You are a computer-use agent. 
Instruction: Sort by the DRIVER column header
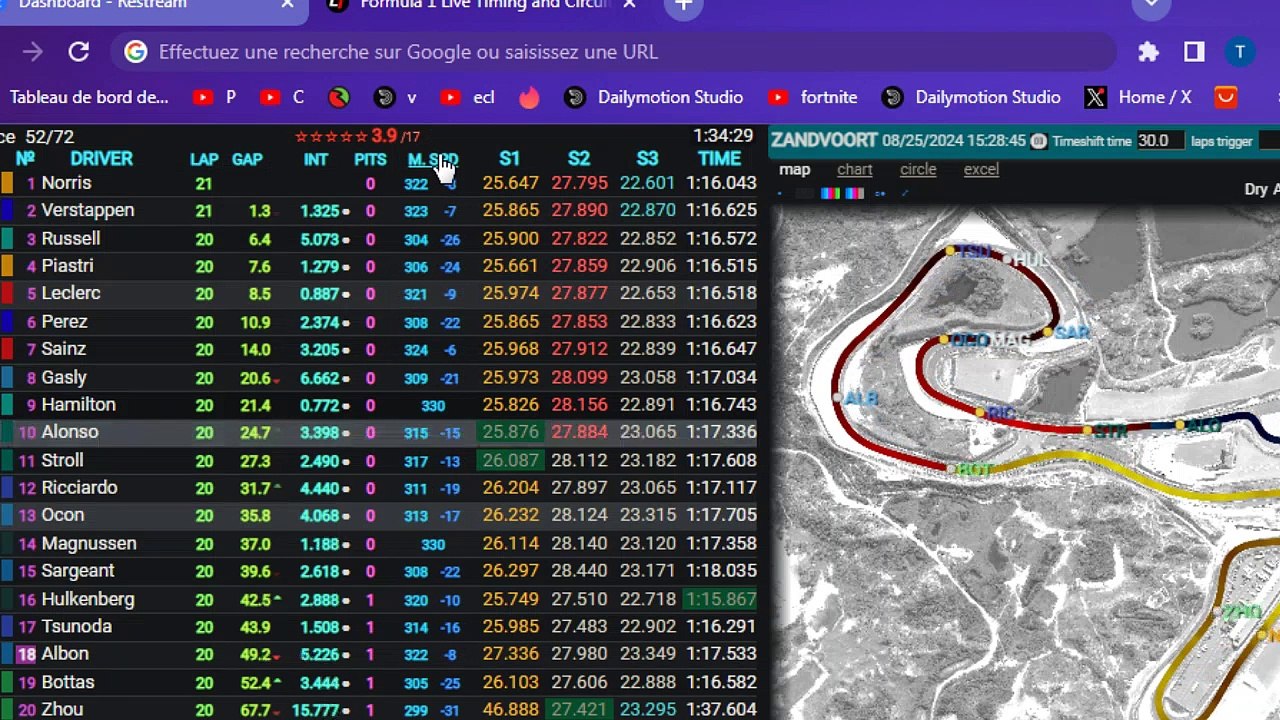point(101,159)
